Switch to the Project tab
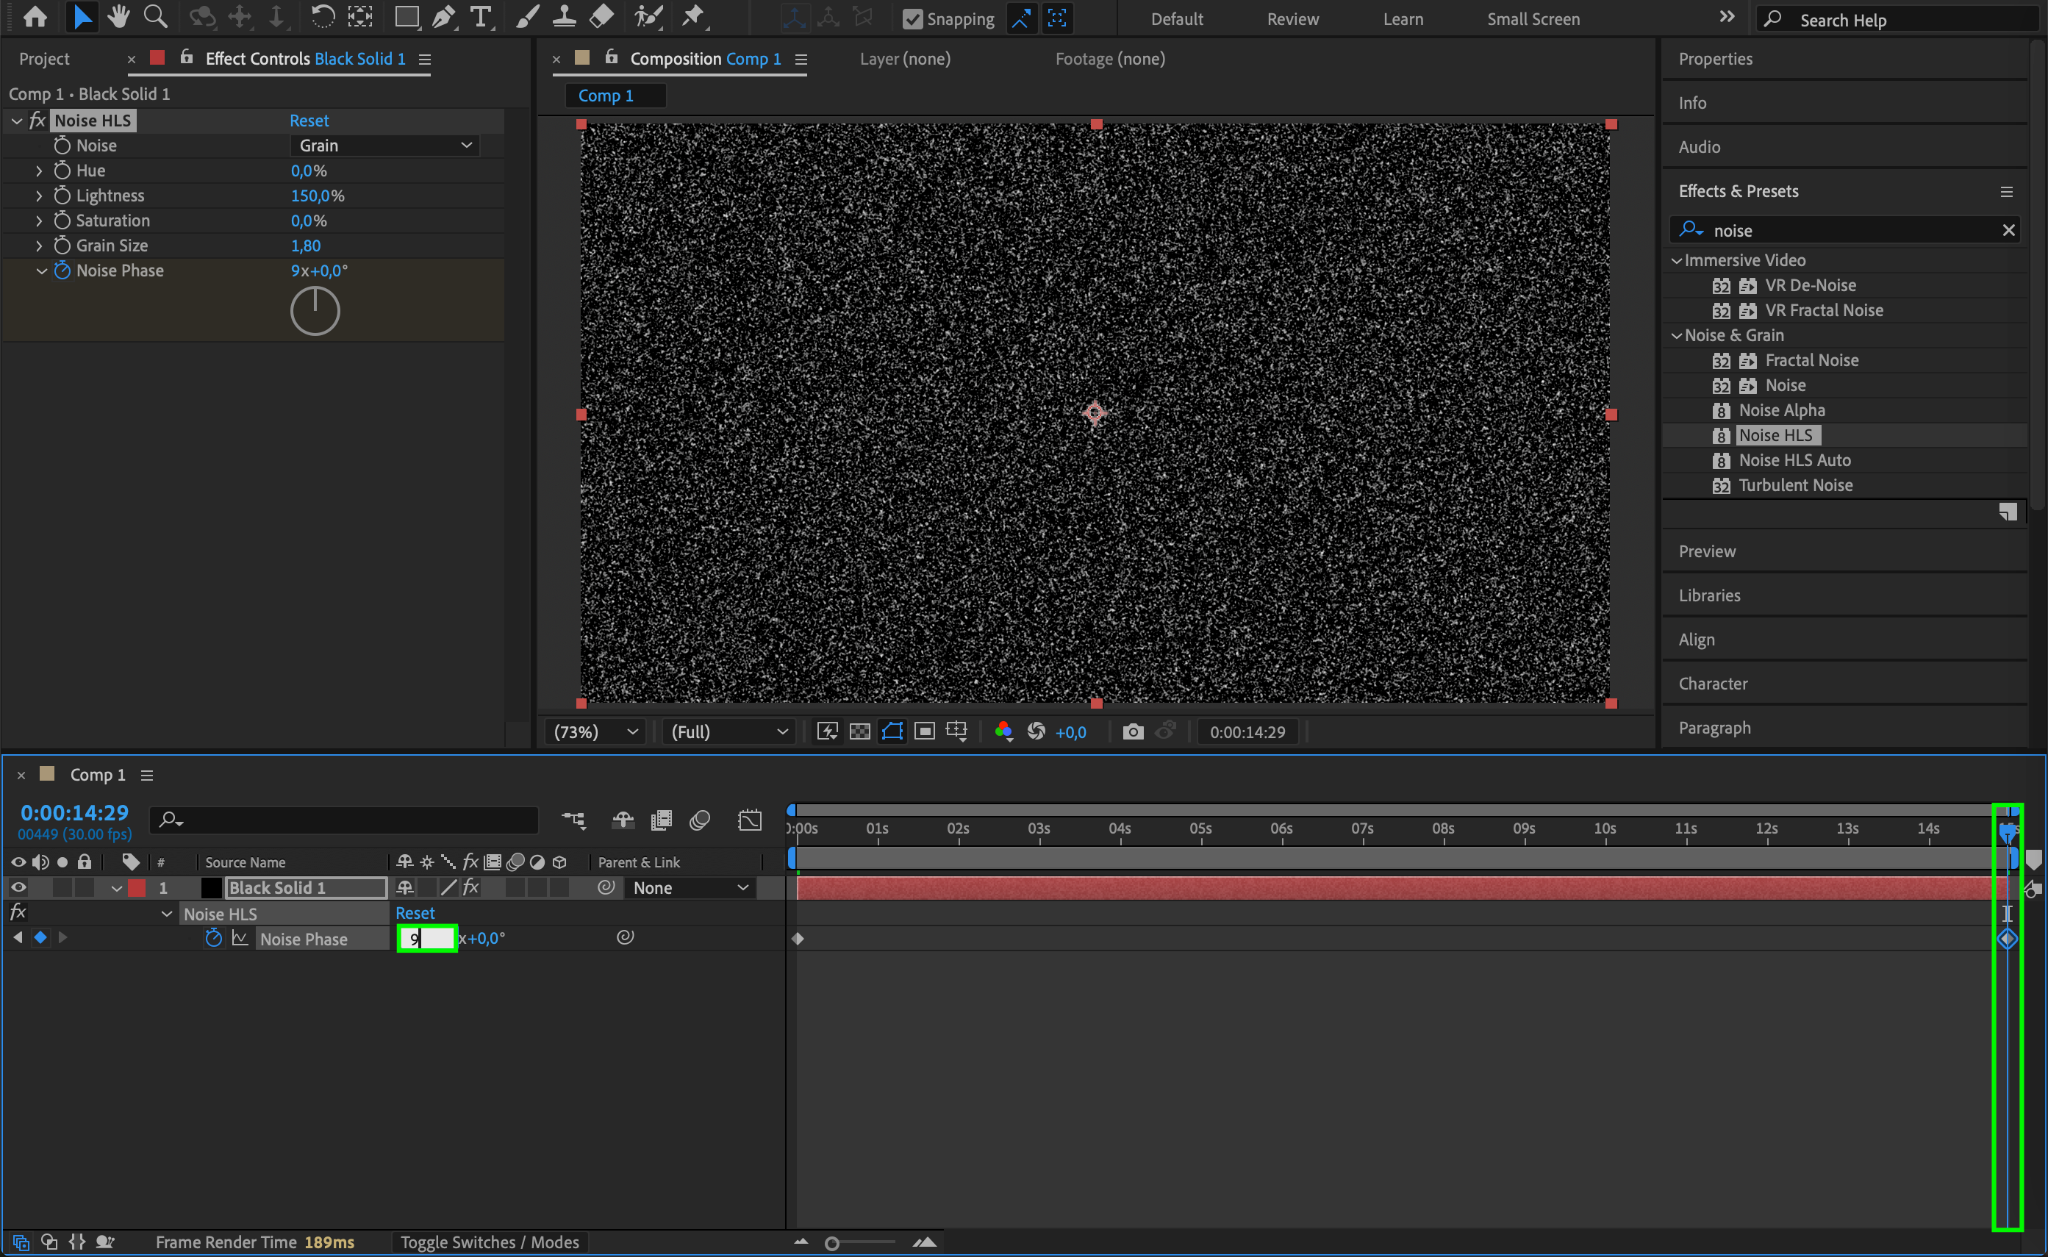The image size is (2048, 1257). coord(45,59)
